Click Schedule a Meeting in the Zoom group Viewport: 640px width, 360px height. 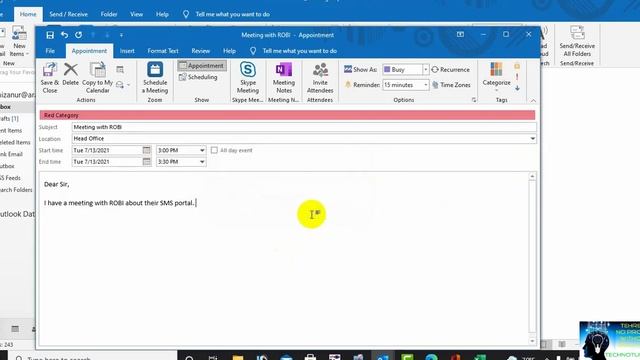point(155,78)
